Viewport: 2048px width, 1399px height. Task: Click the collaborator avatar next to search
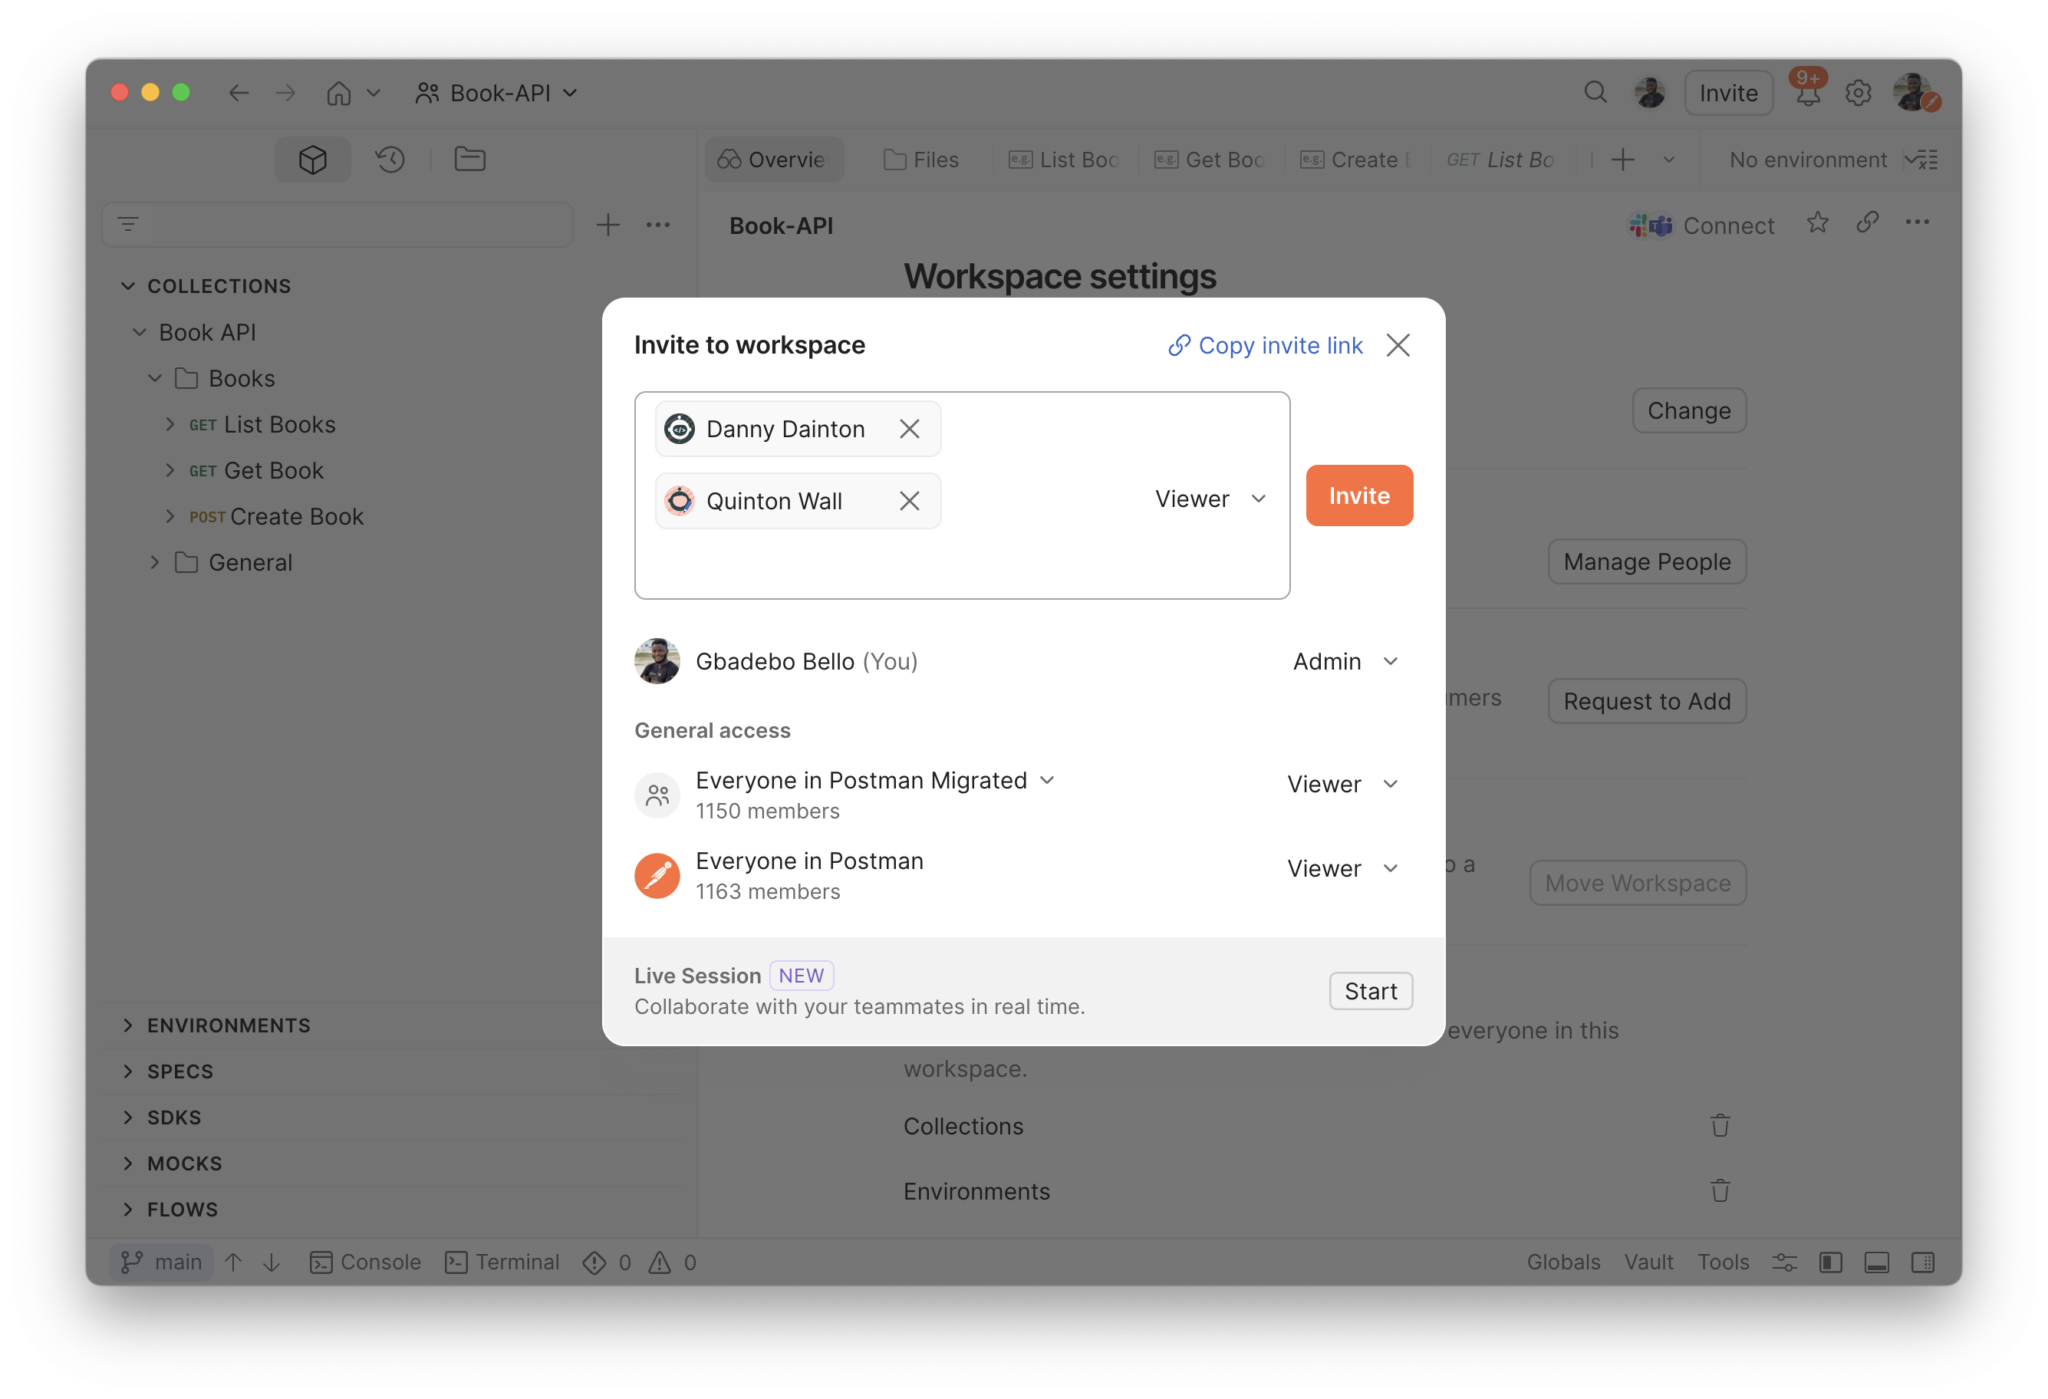(1650, 93)
